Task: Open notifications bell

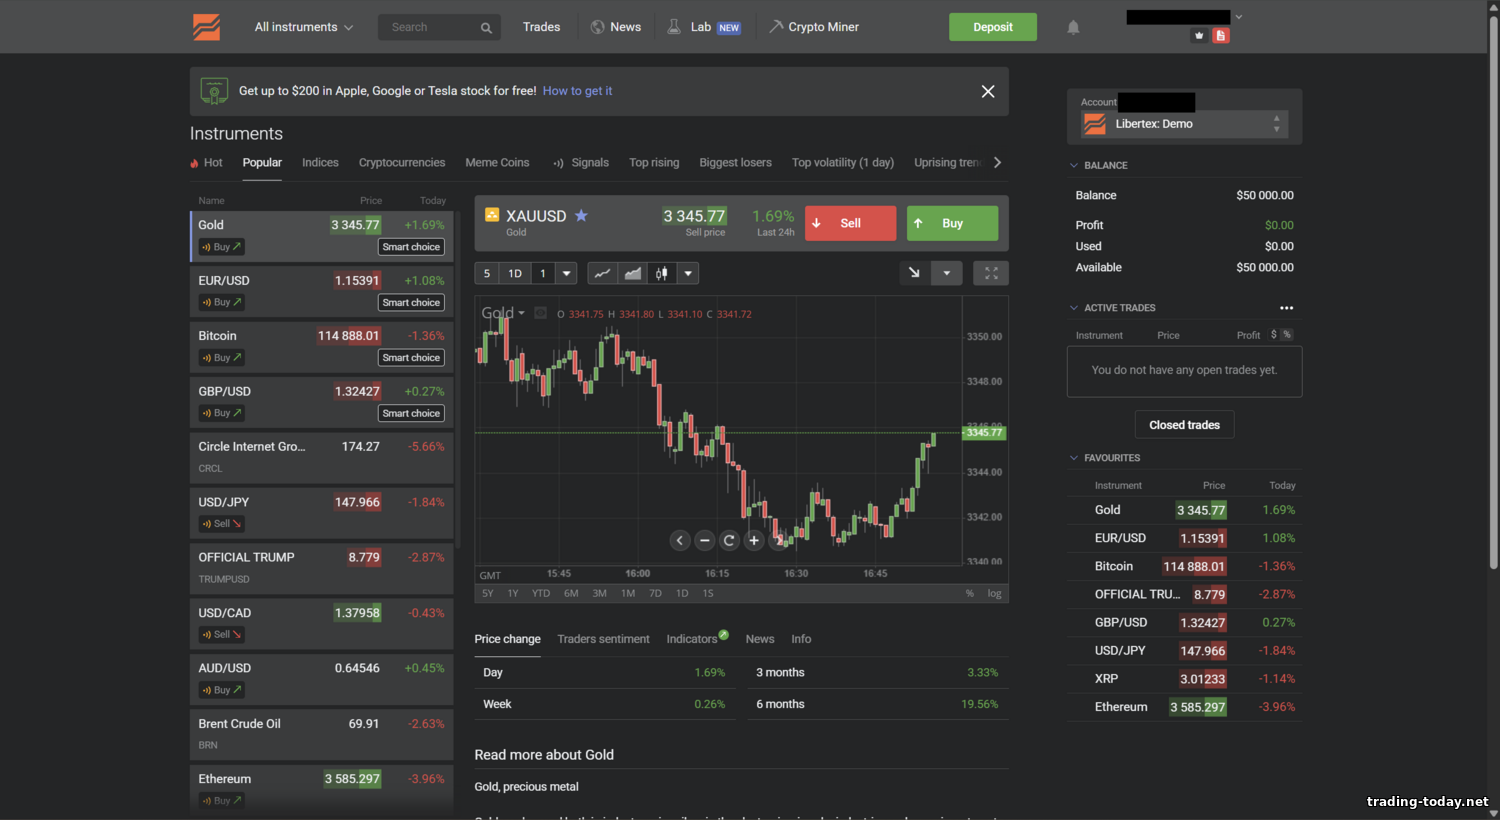Action: [x=1073, y=28]
